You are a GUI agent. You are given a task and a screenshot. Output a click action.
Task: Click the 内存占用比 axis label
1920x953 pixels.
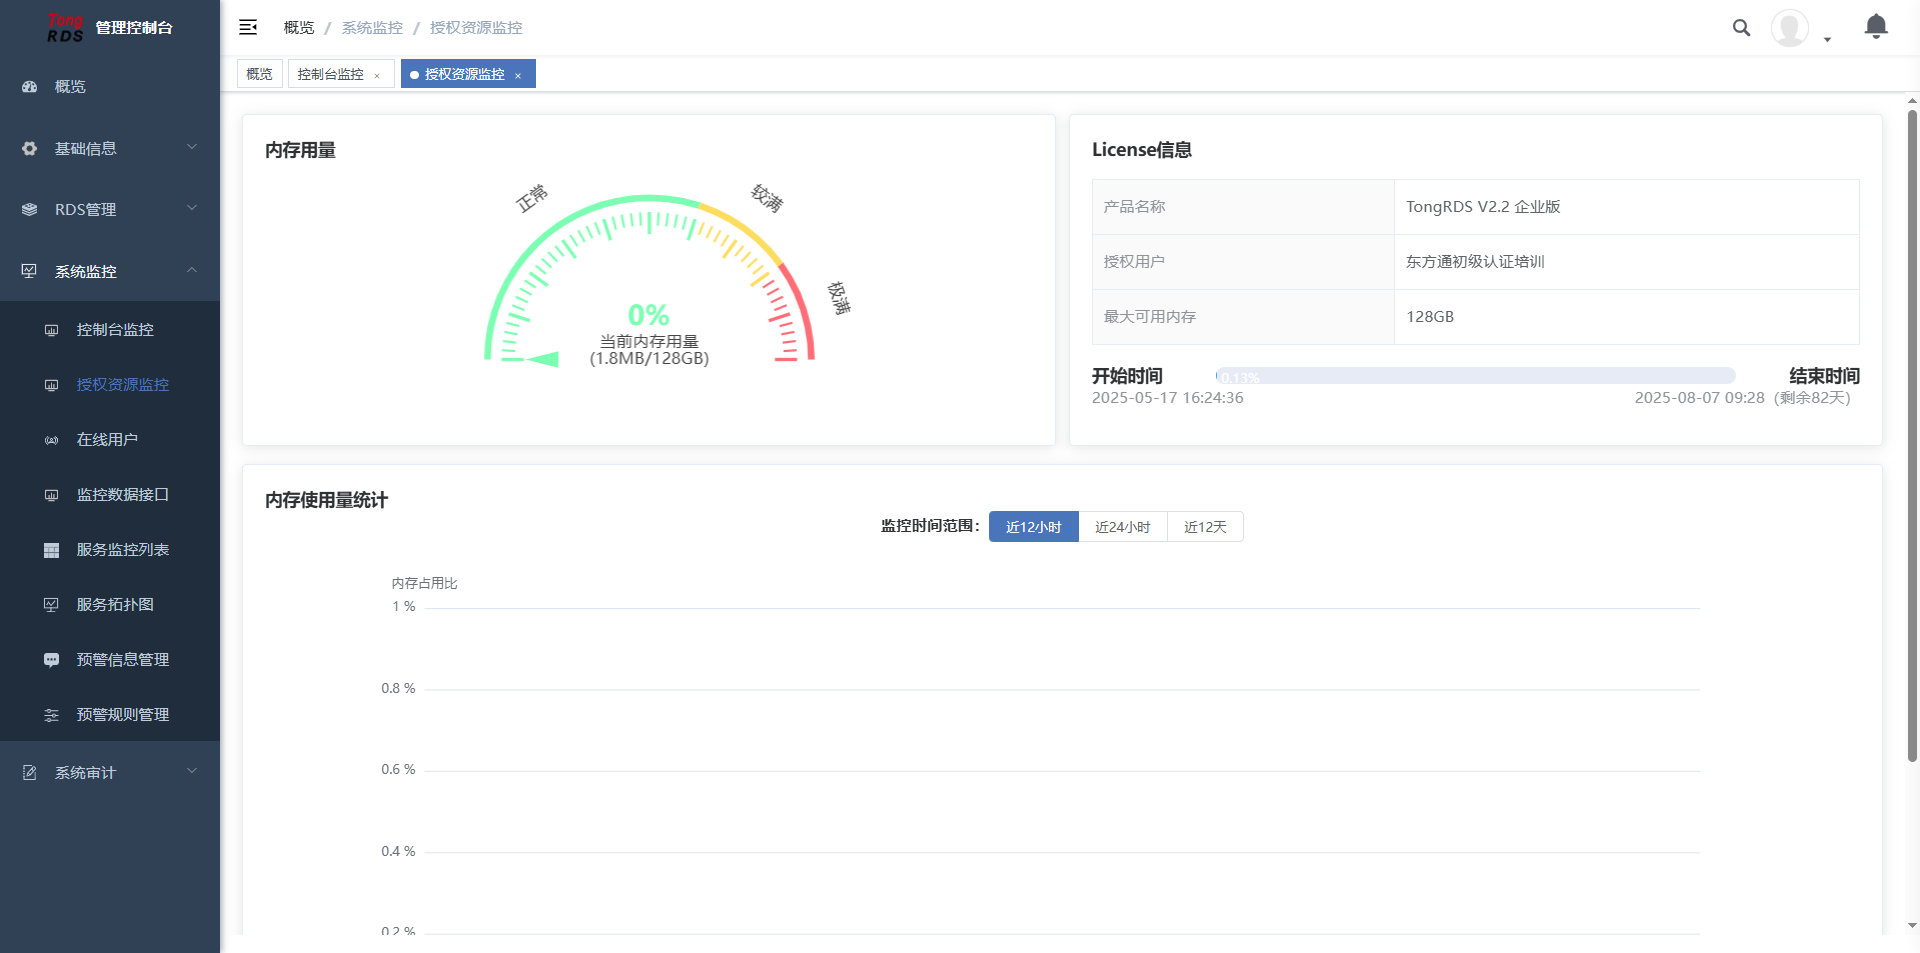pos(425,584)
